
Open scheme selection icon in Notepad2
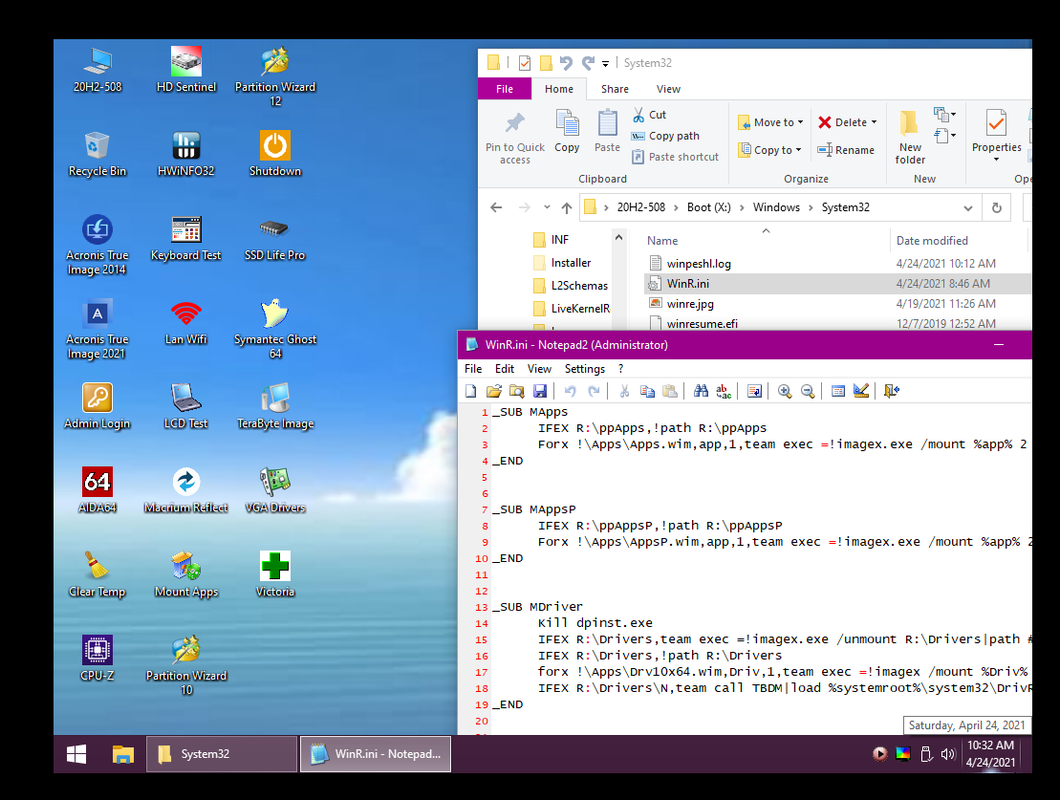[x=838, y=391]
